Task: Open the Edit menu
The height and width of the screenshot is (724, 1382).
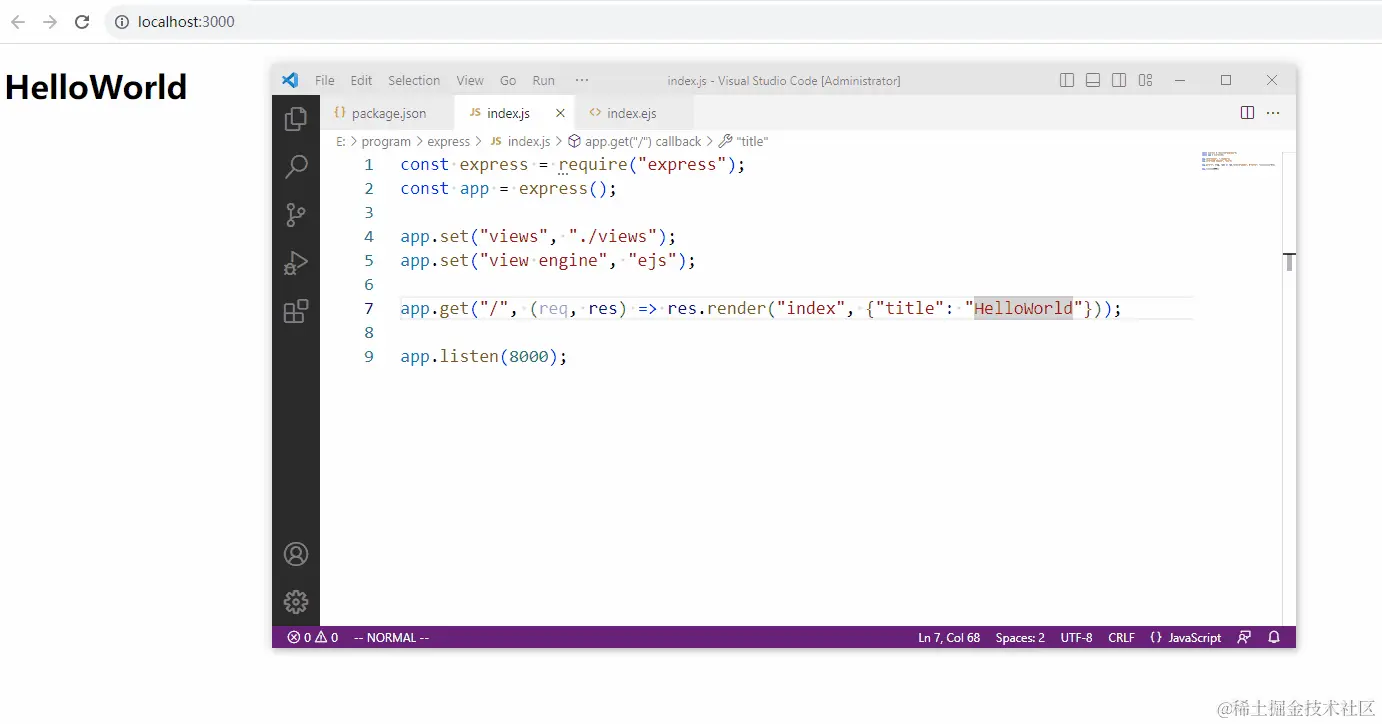Action: coord(361,80)
